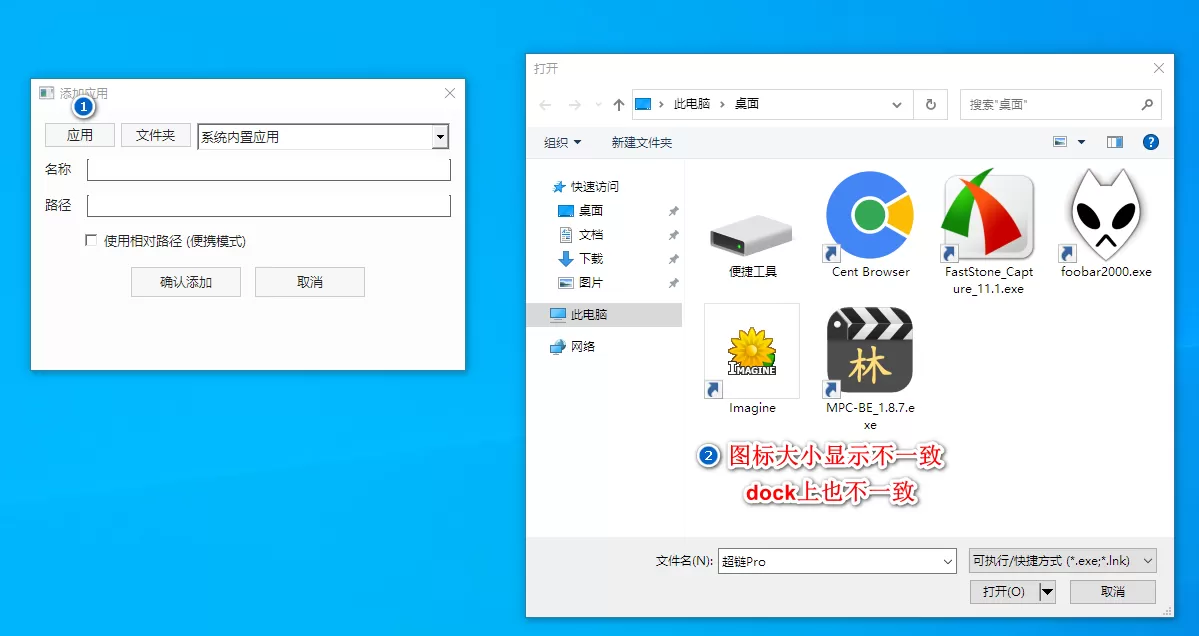Open the 组织 menu
The width and height of the screenshot is (1199, 636).
[x=562, y=142]
